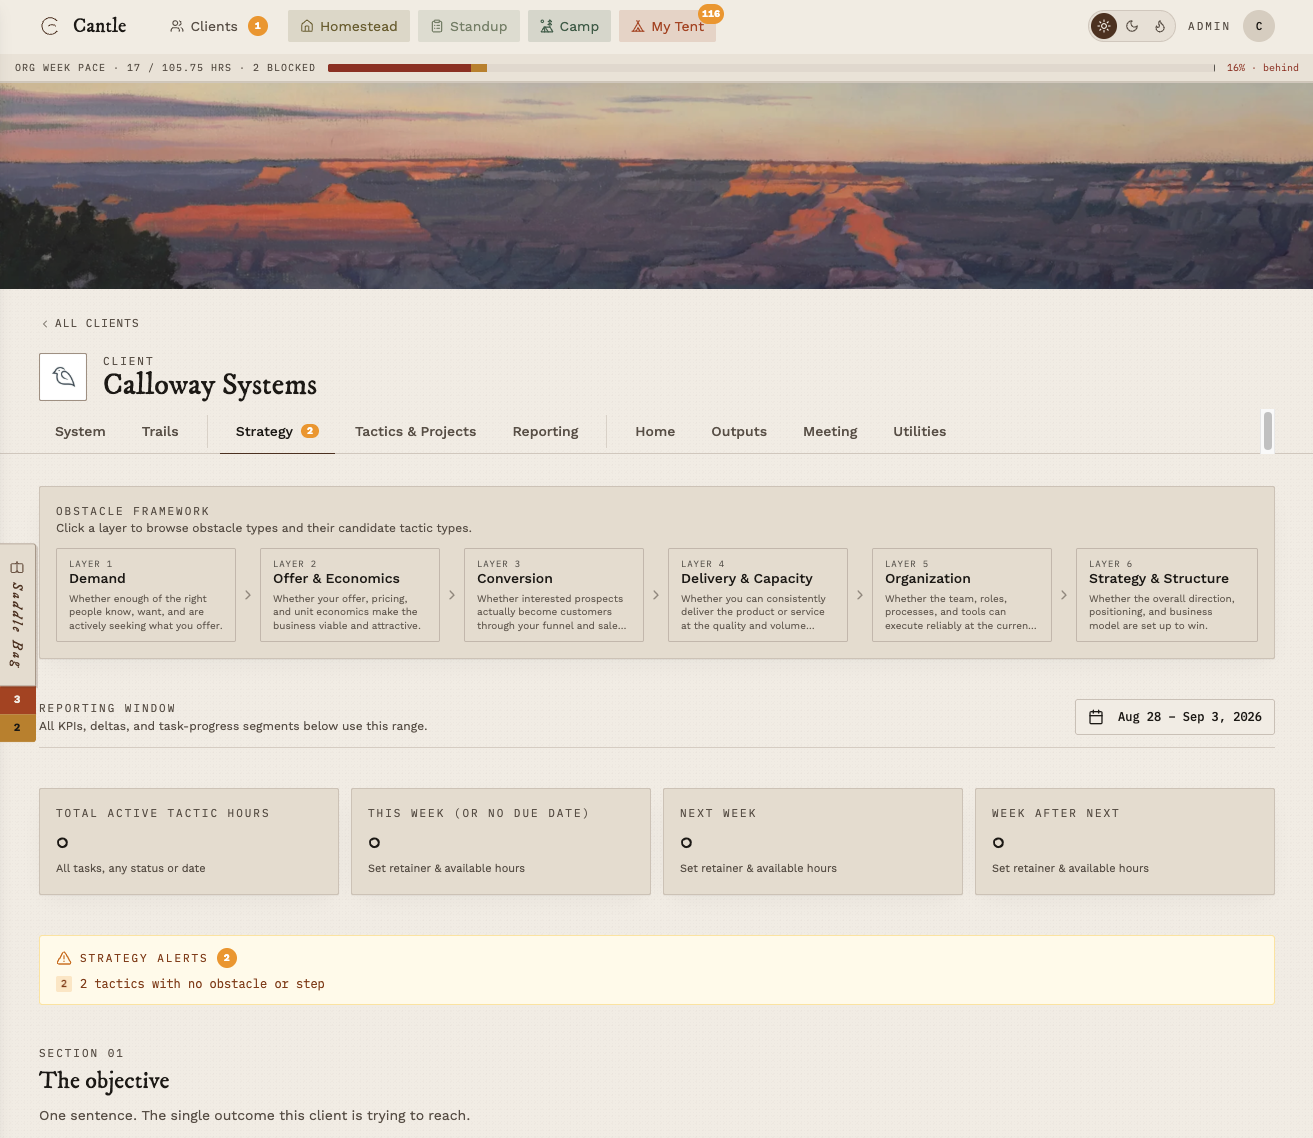Expand the Layer 2 Offer & Economics card
1313x1138 pixels.
[350, 595]
